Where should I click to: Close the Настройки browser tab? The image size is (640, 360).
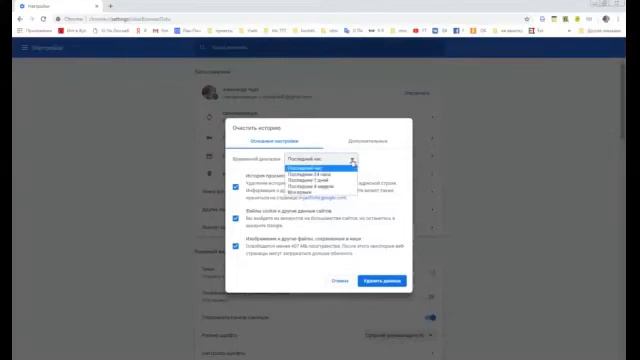point(97,6)
